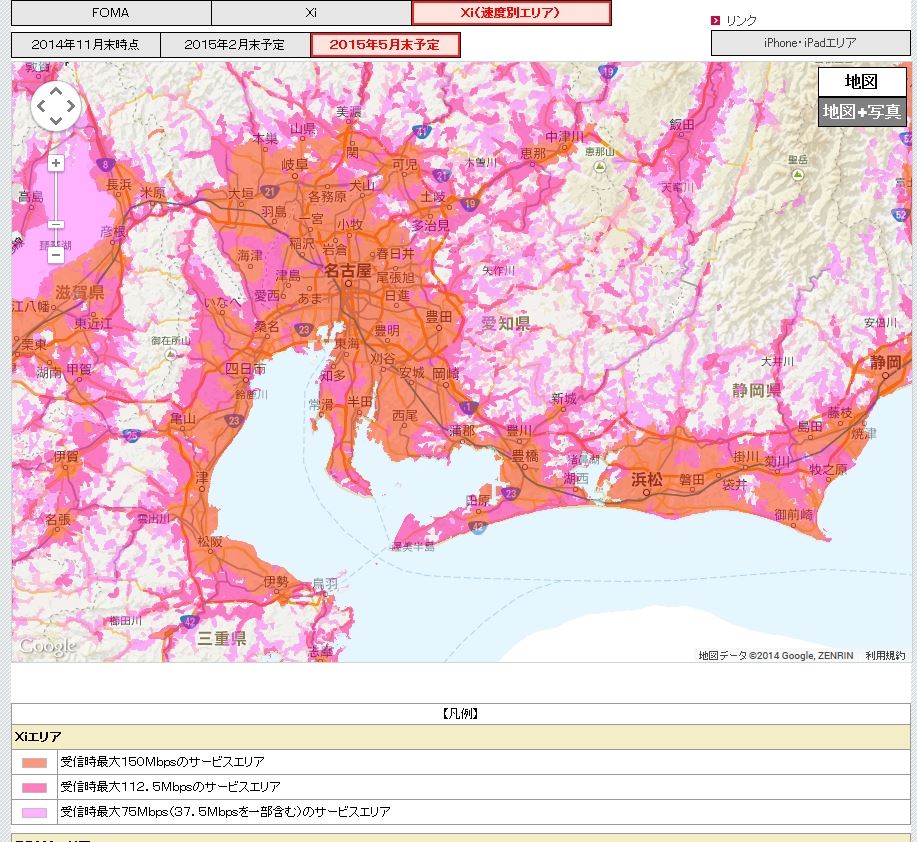The height and width of the screenshot is (842, 917).
Task: Click the route 42 shield near 渥美半島
Action: click(x=477, y=527)
